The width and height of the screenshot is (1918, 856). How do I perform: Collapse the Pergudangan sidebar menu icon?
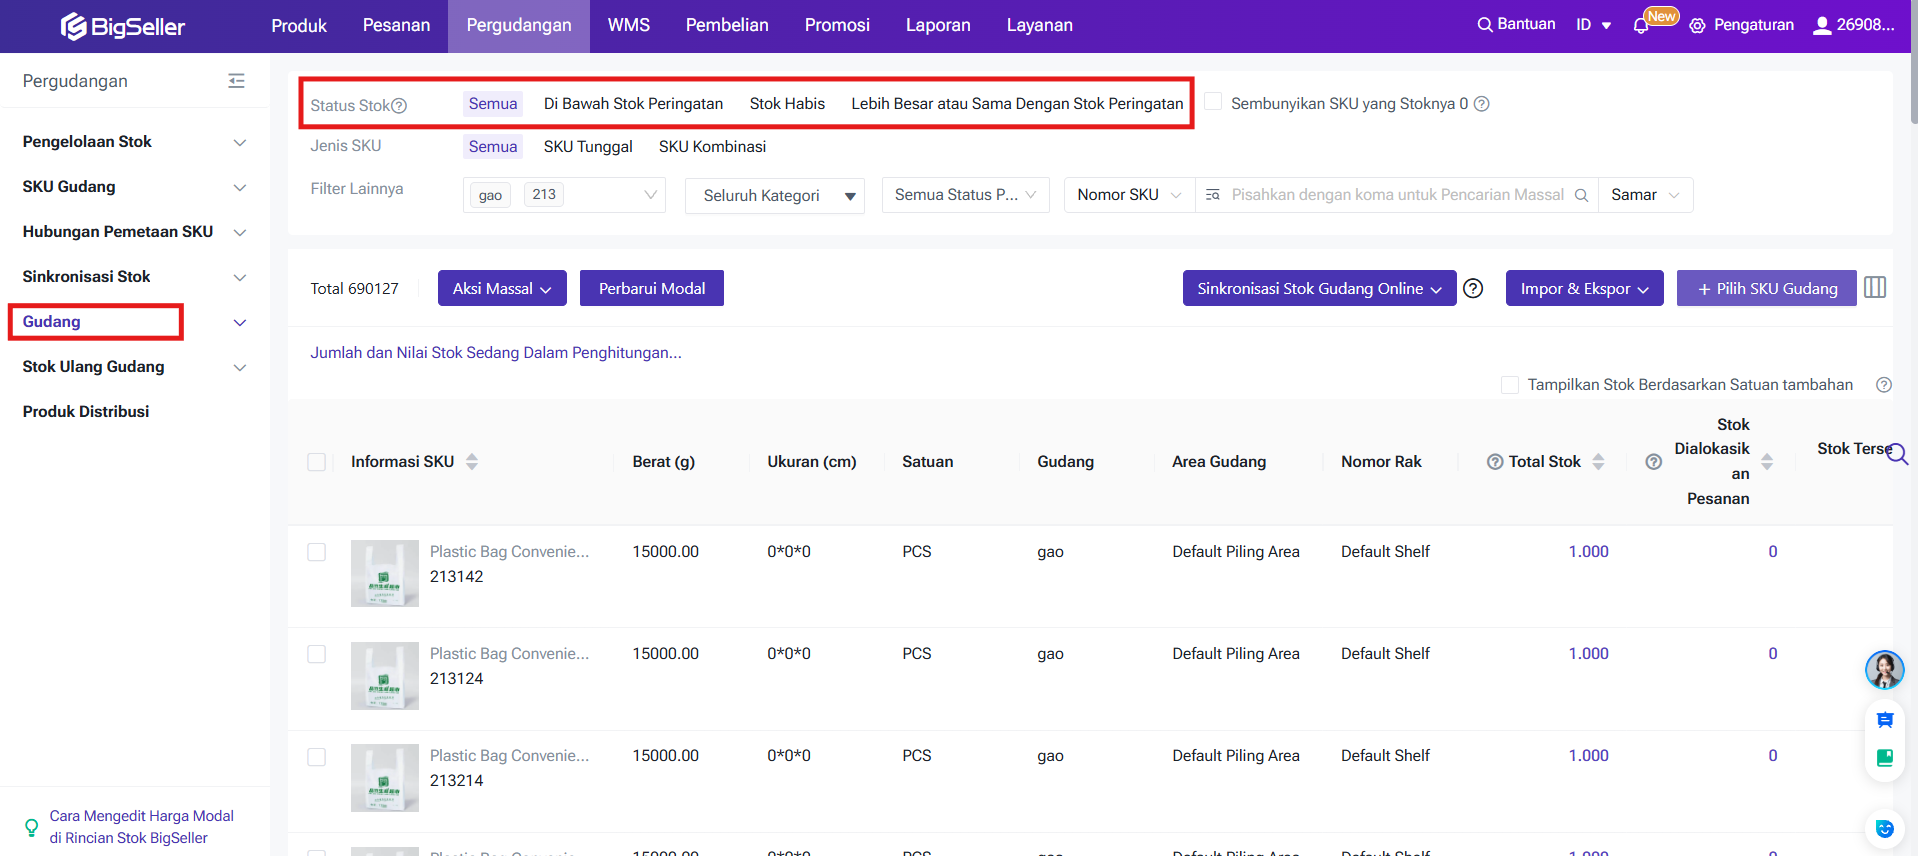pos(236,81)
